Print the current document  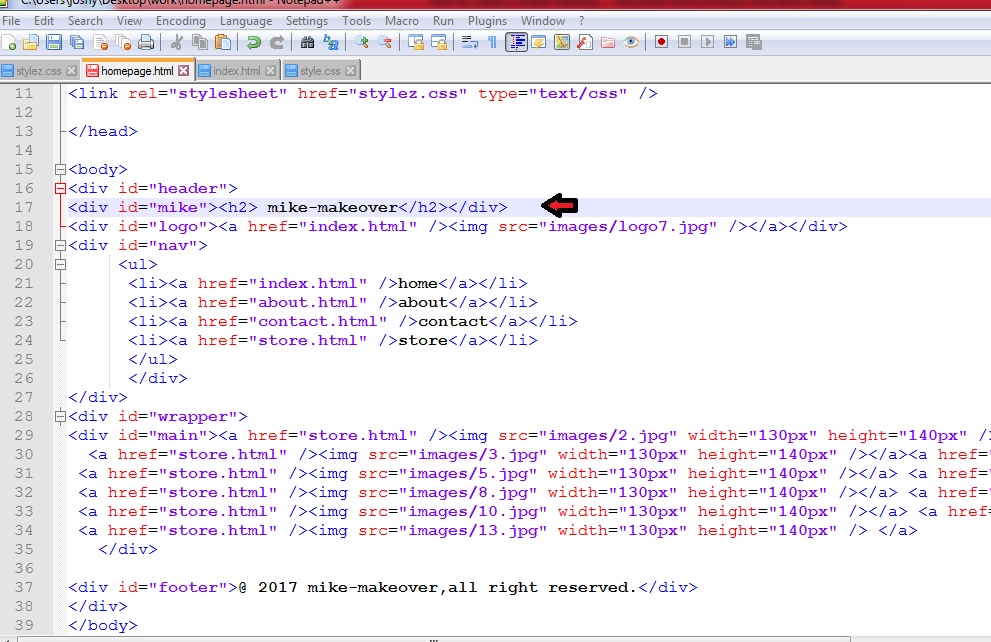coord(146,42)
